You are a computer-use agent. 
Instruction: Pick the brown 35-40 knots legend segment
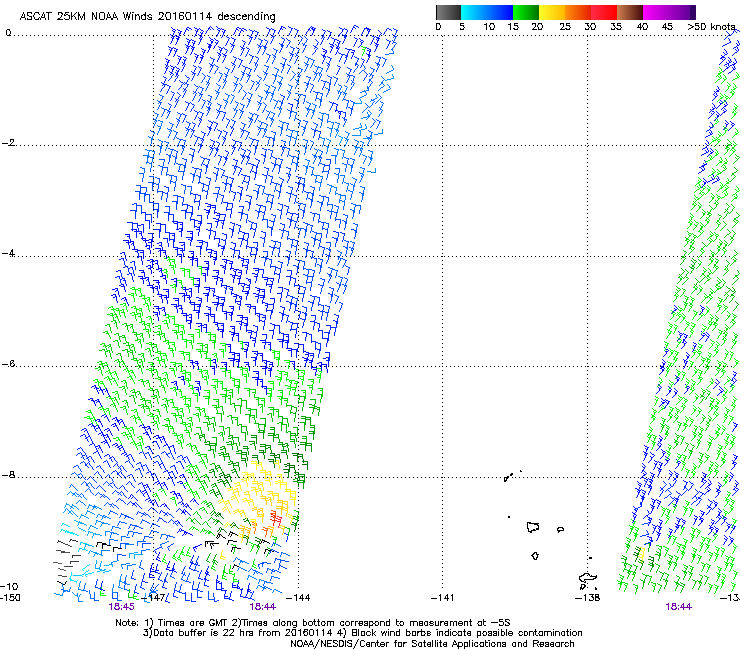(630, 12)
